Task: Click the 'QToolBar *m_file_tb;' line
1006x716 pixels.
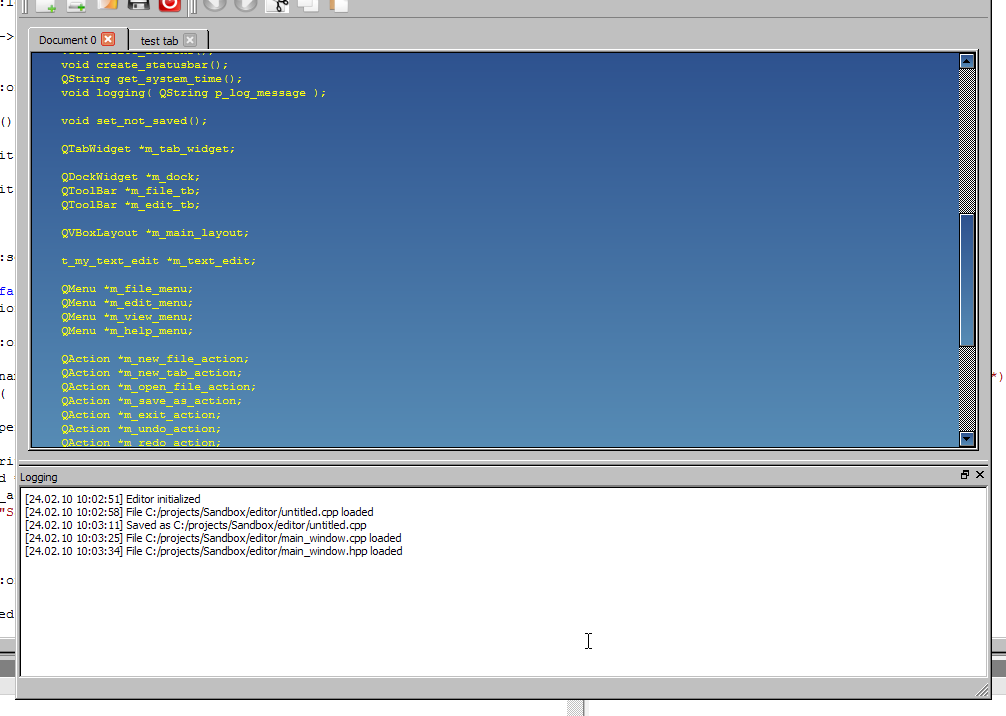Action: click(x=130, y=191)
